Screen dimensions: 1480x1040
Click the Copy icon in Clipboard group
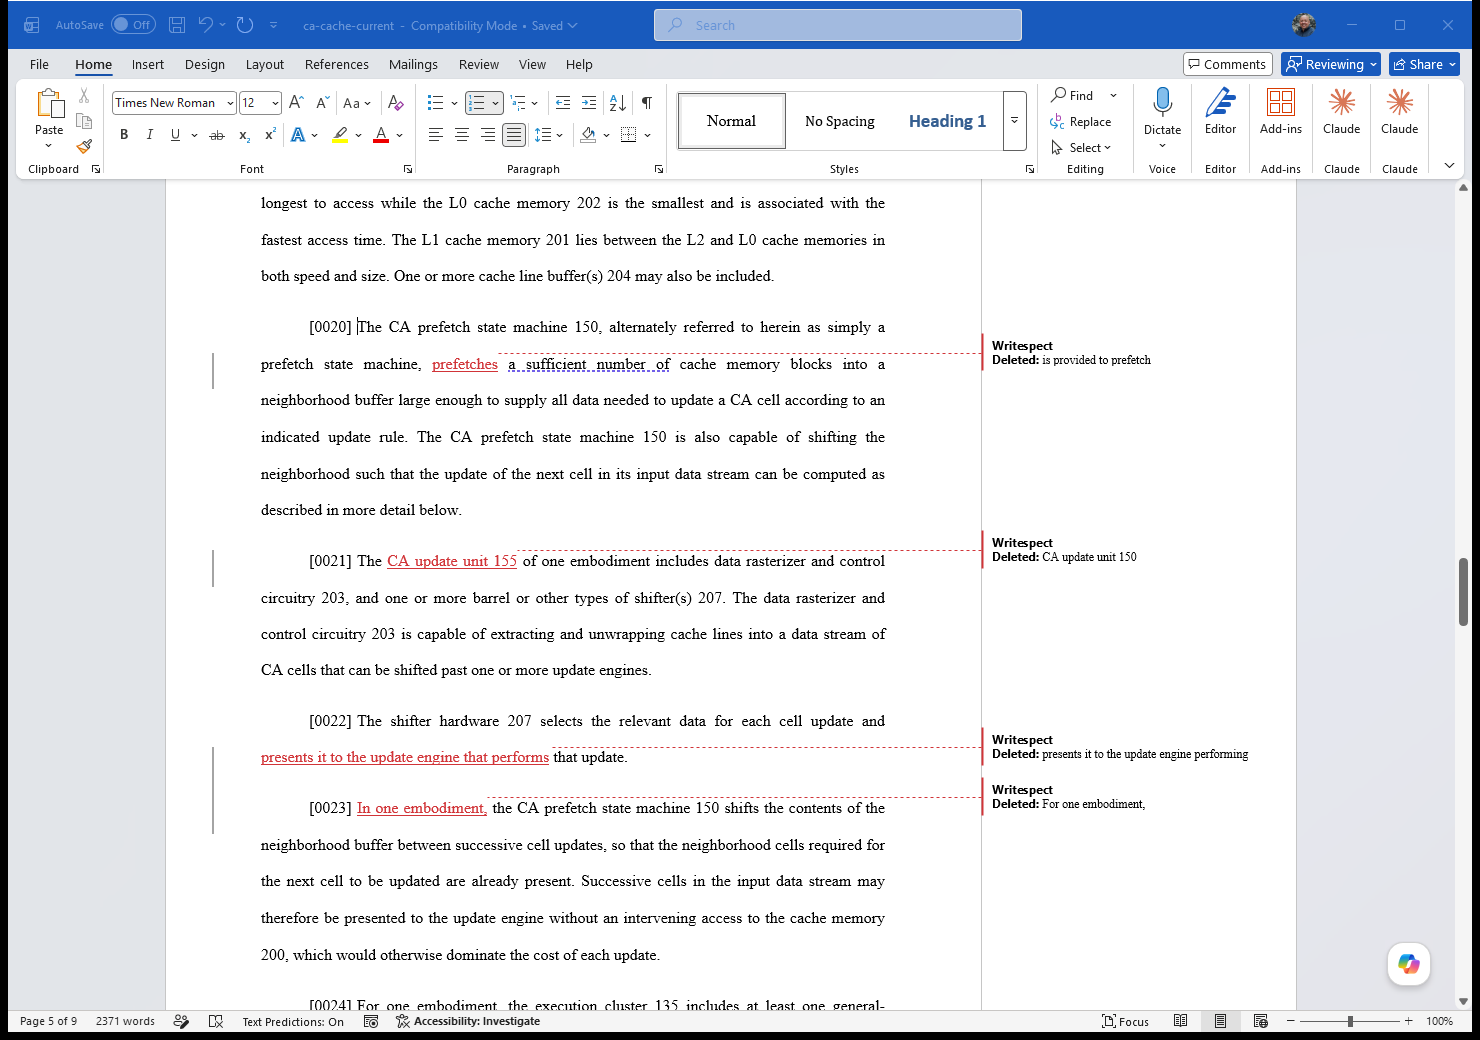coord(84,121)
